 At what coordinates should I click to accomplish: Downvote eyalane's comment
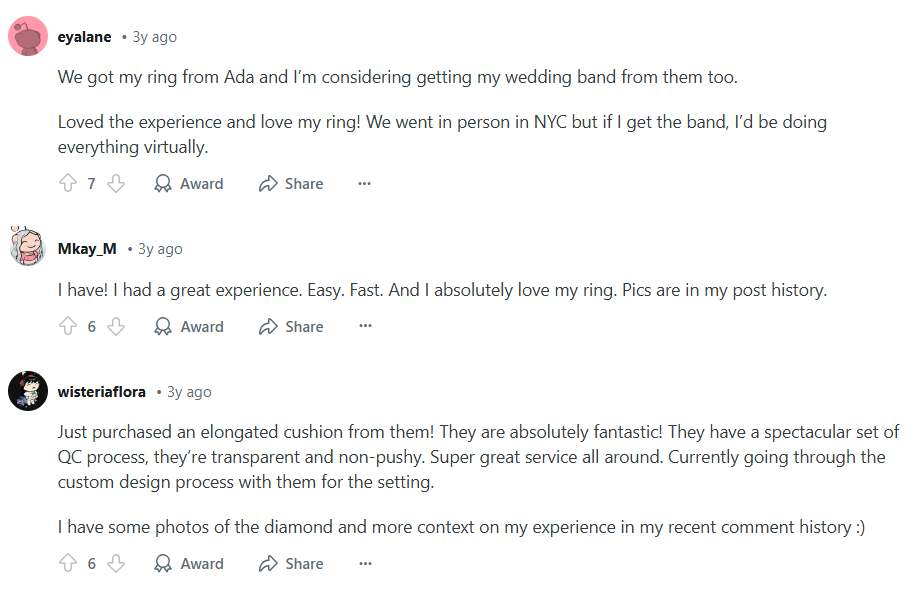click(x=116, y=184)
